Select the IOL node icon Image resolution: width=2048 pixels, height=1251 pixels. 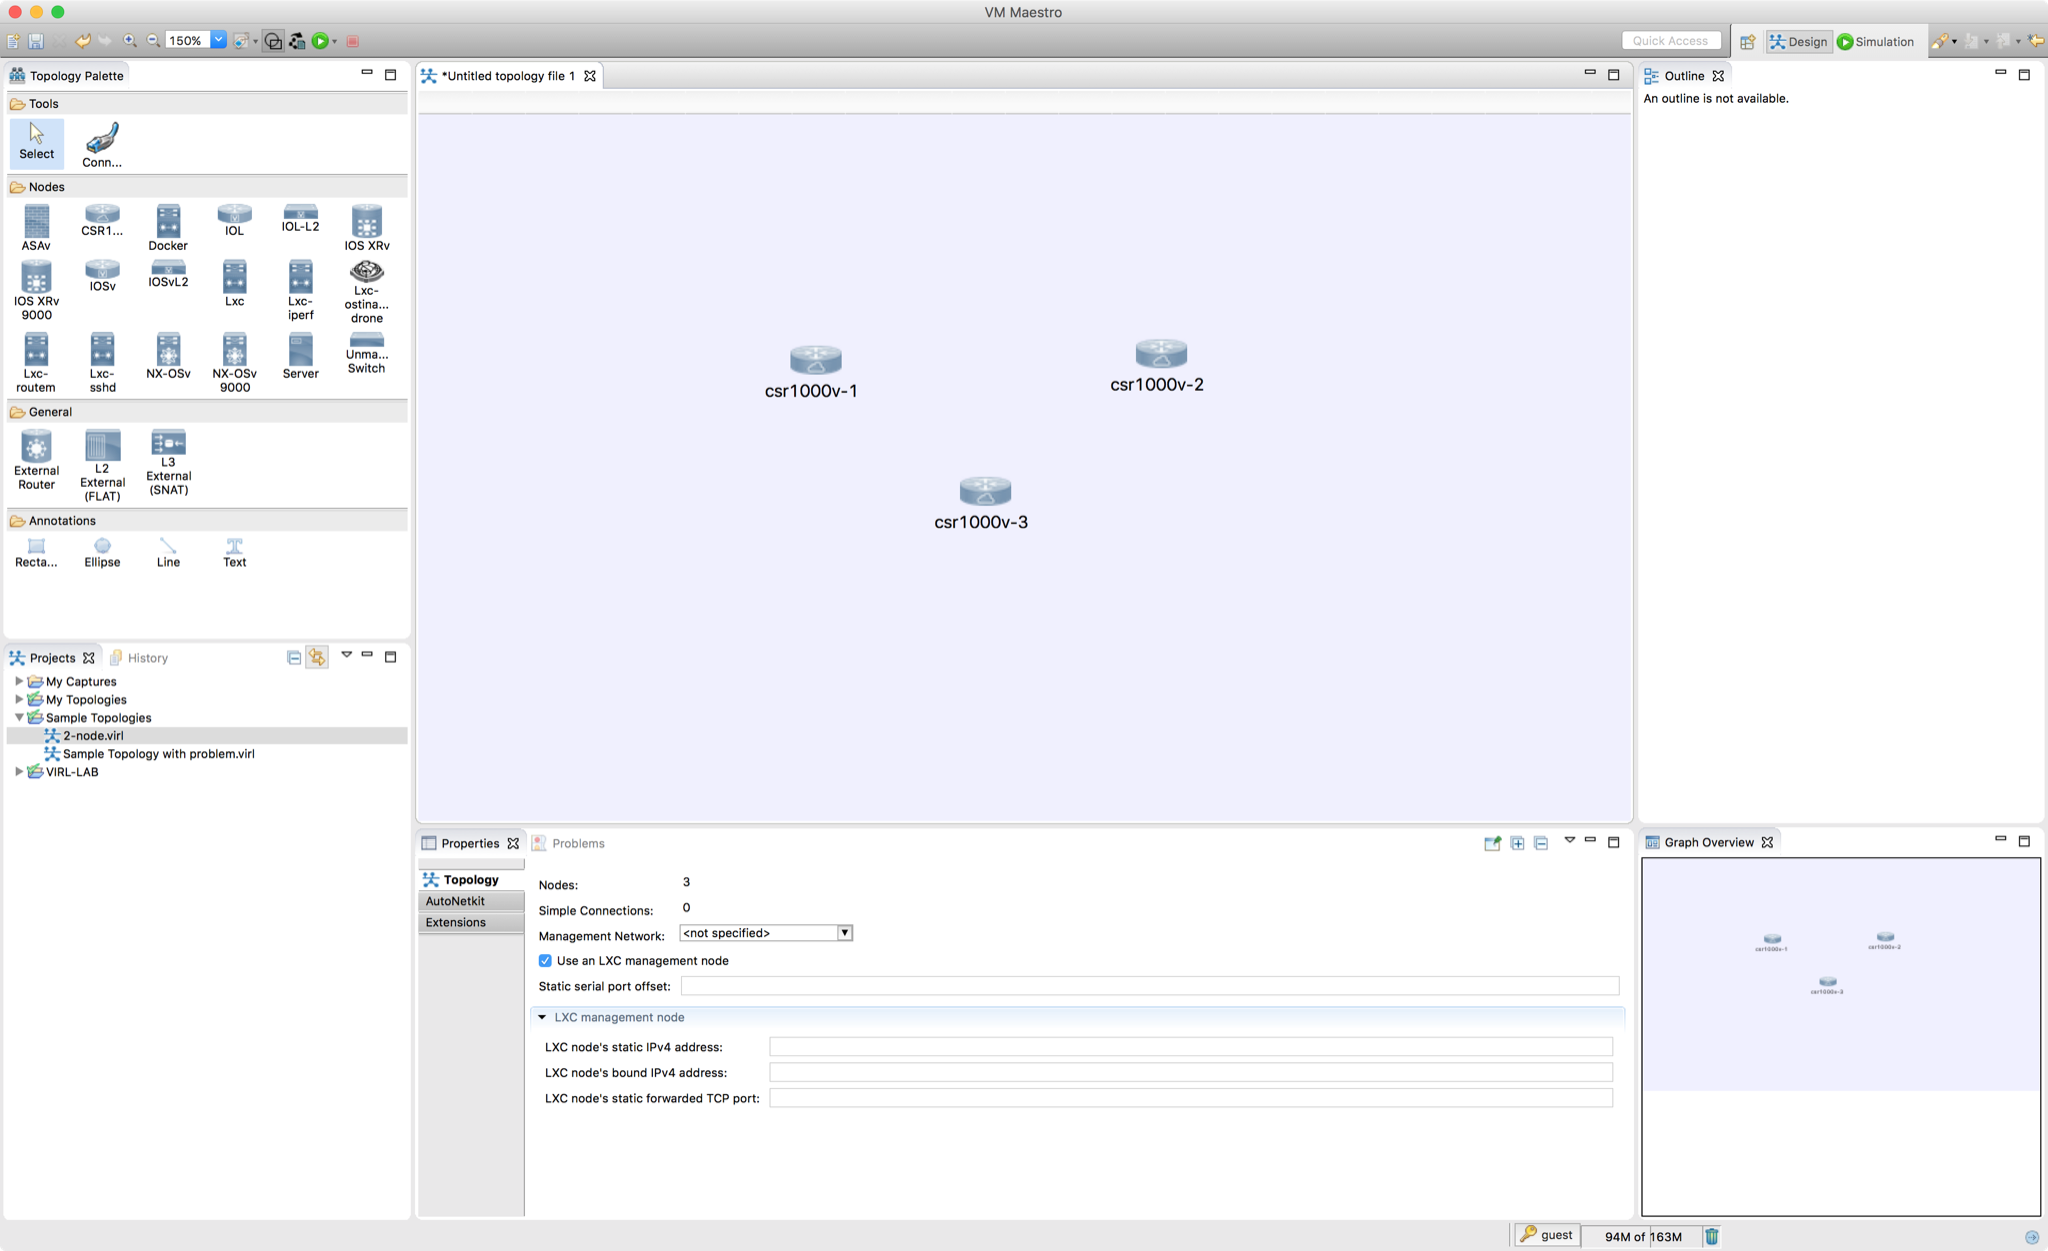pos(234,221)
